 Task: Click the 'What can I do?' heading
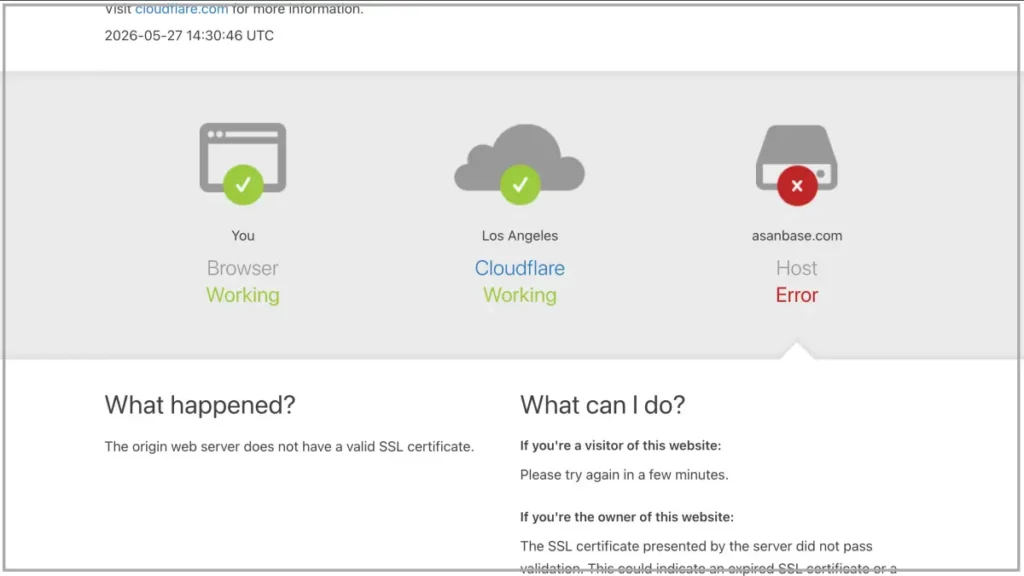tap(603, 405)
